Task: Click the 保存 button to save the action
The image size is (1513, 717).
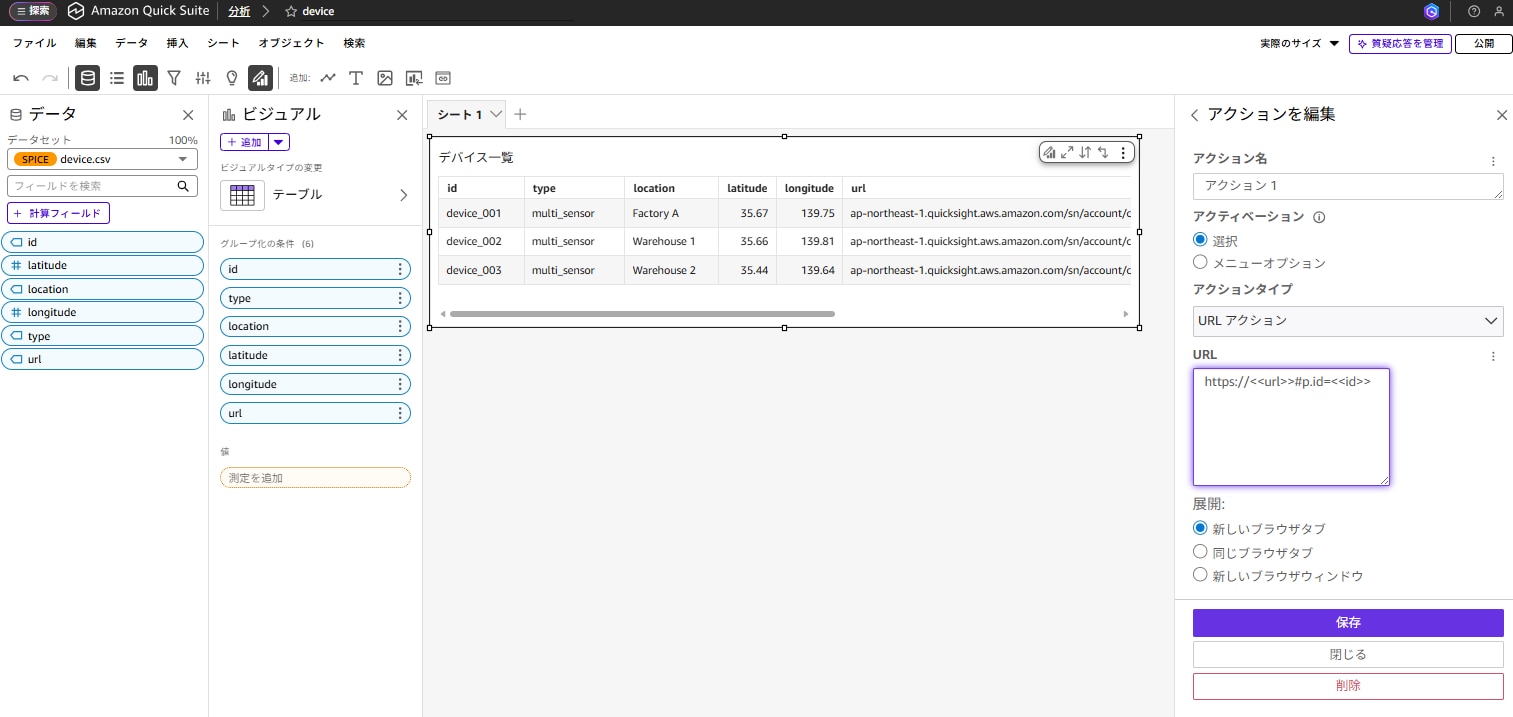Action: [x=1347, y=622]
